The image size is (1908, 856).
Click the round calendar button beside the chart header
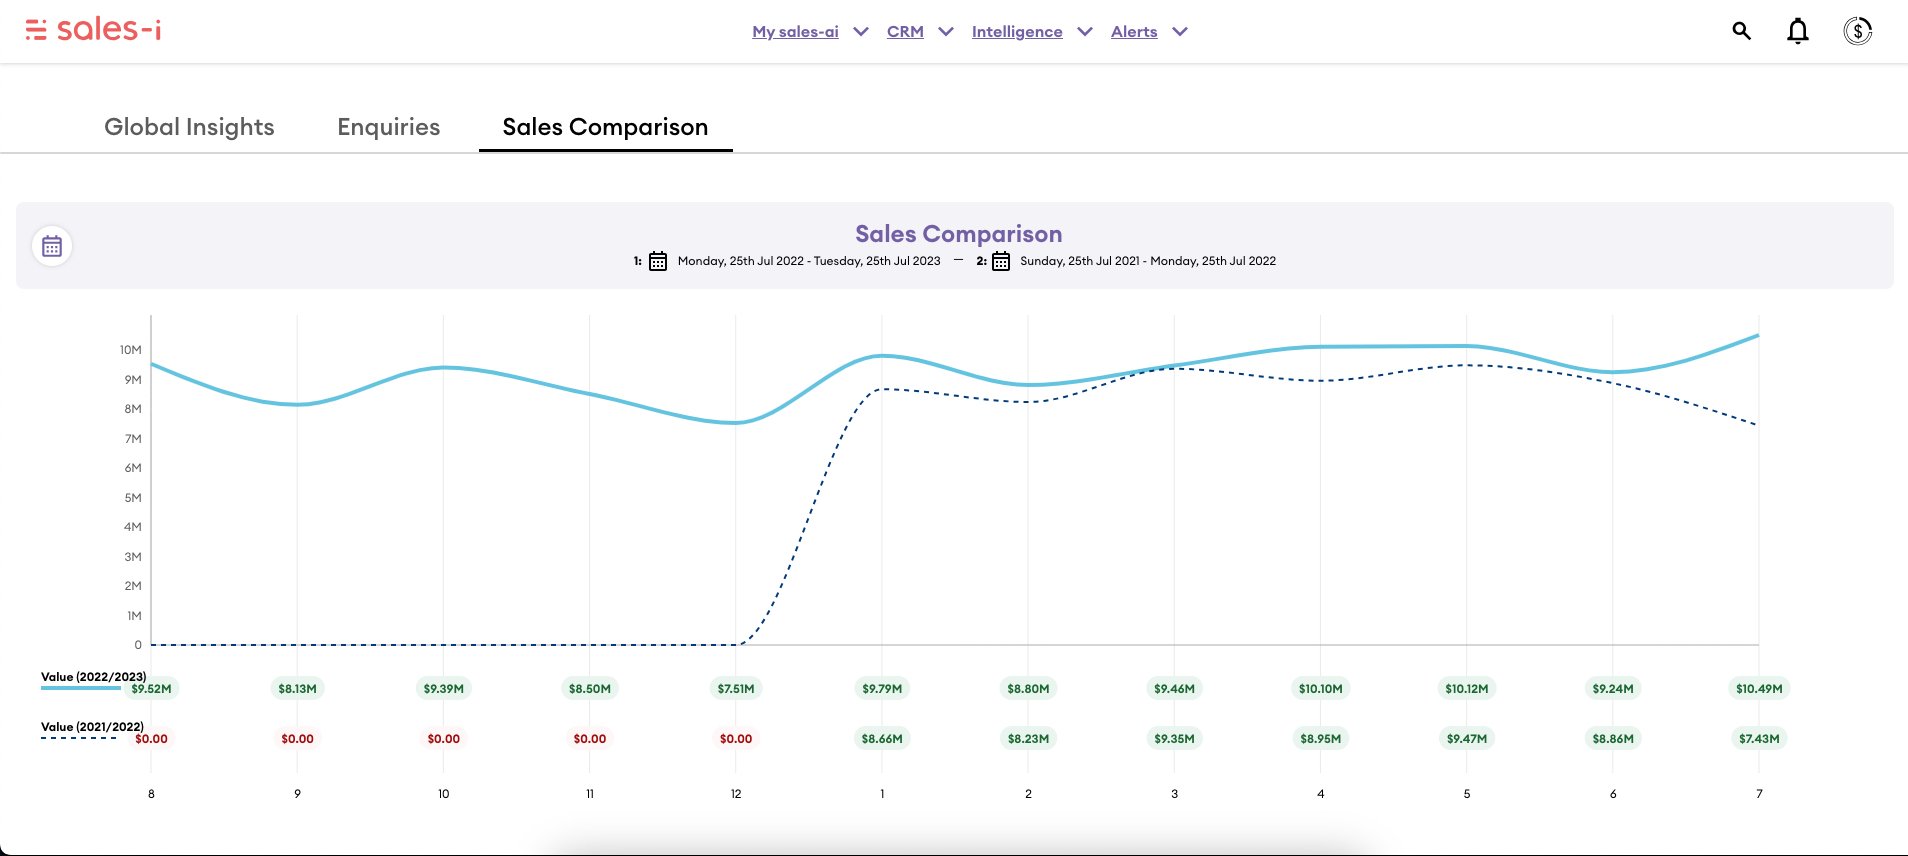tap(52, 246)
